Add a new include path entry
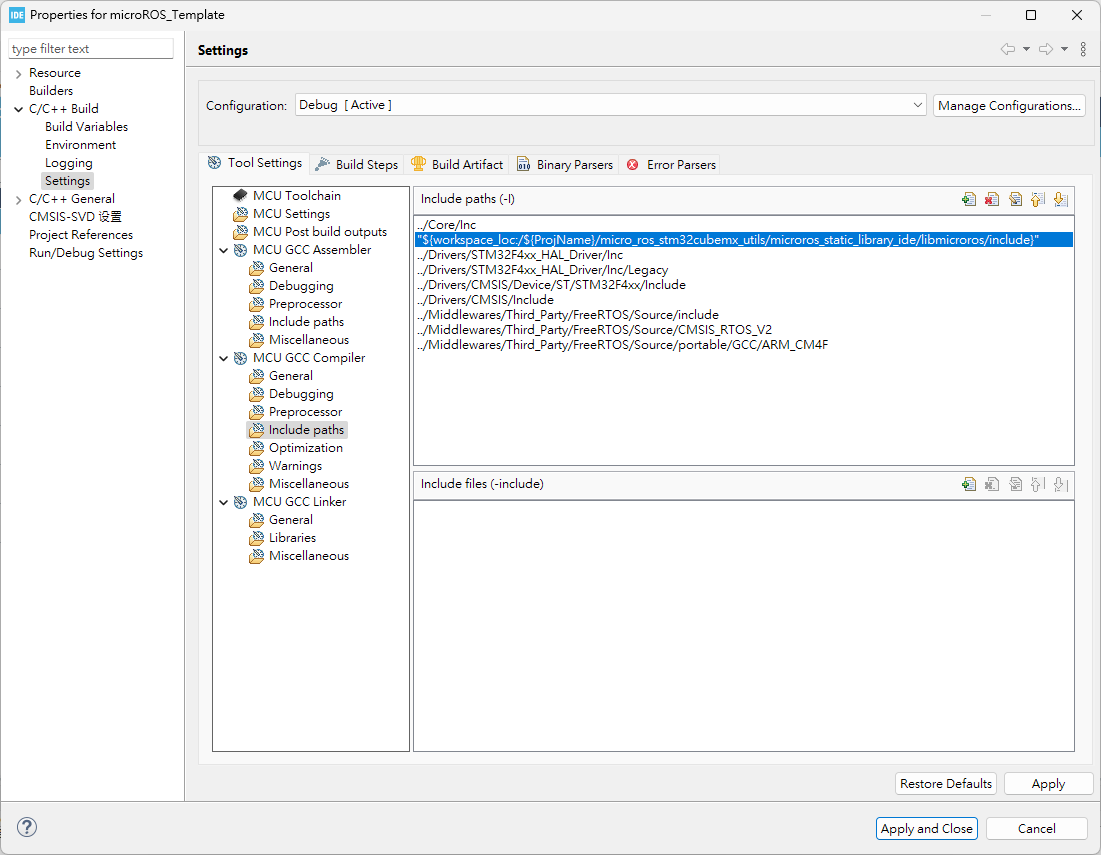Viewport: 1101px width, 855px height. [x=968, y=199]
